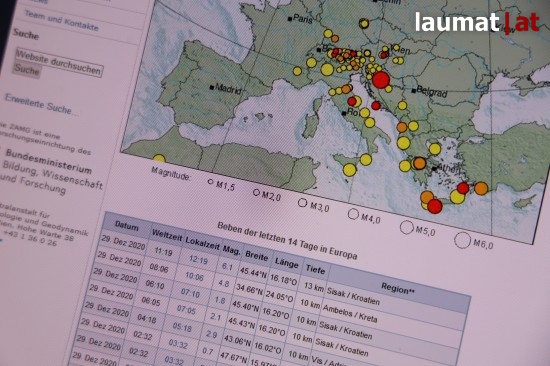The image size is (550, 366).
Task: Click the Website durchsuchen search field
Action: tap(59, 62)
